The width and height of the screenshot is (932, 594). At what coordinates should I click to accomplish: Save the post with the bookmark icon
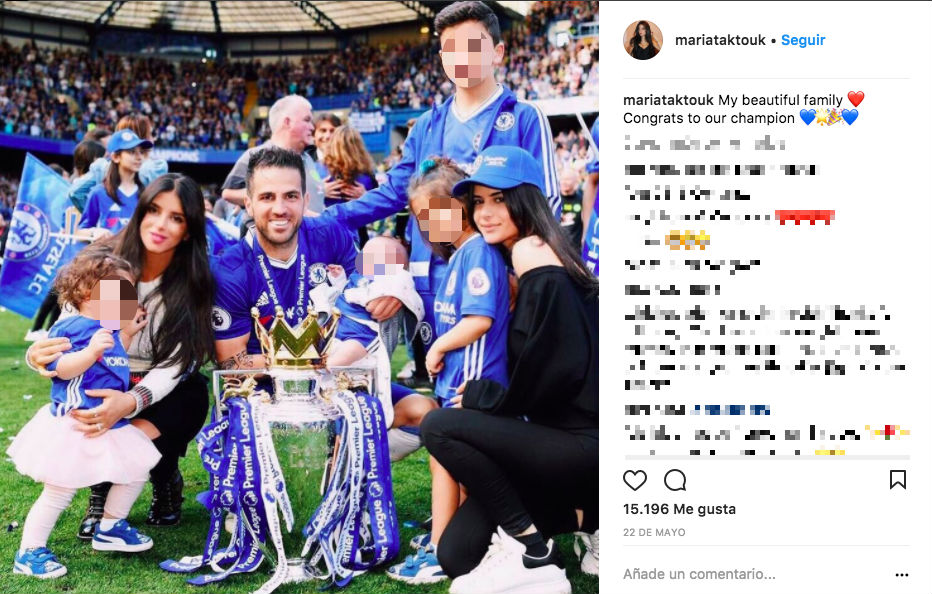point(898,480)
